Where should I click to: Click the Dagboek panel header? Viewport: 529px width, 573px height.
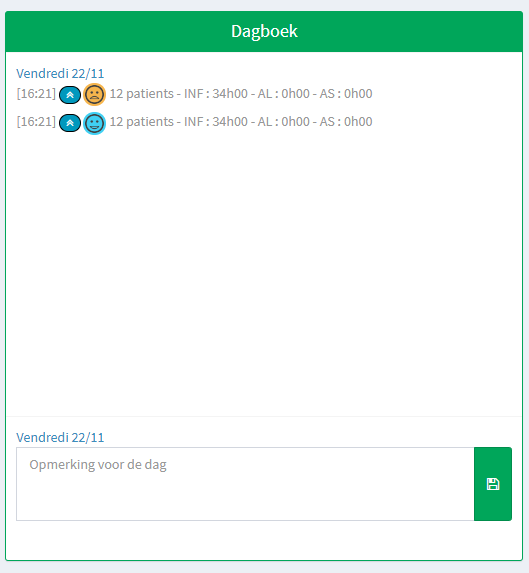tap(264, 31)
